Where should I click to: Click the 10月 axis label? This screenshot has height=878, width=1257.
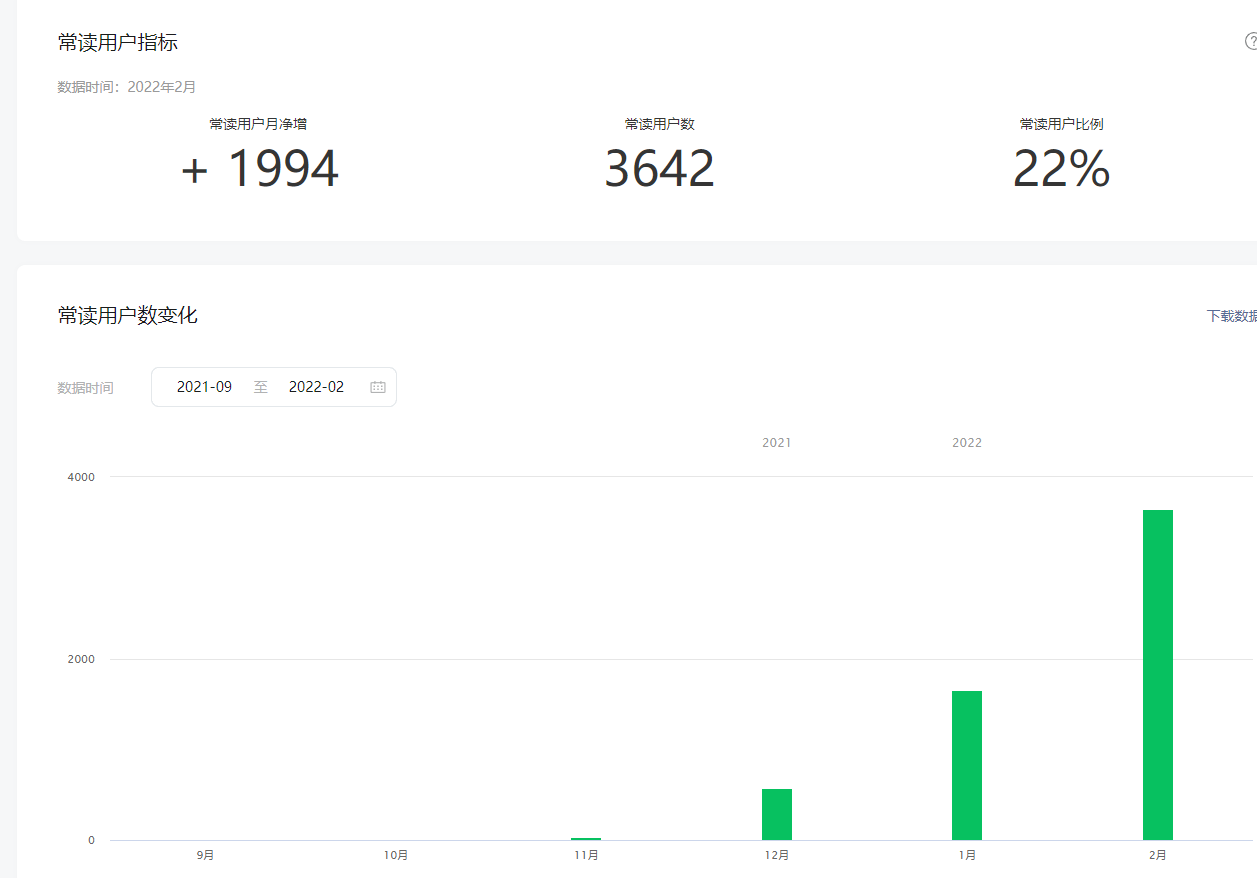[396, 855]
